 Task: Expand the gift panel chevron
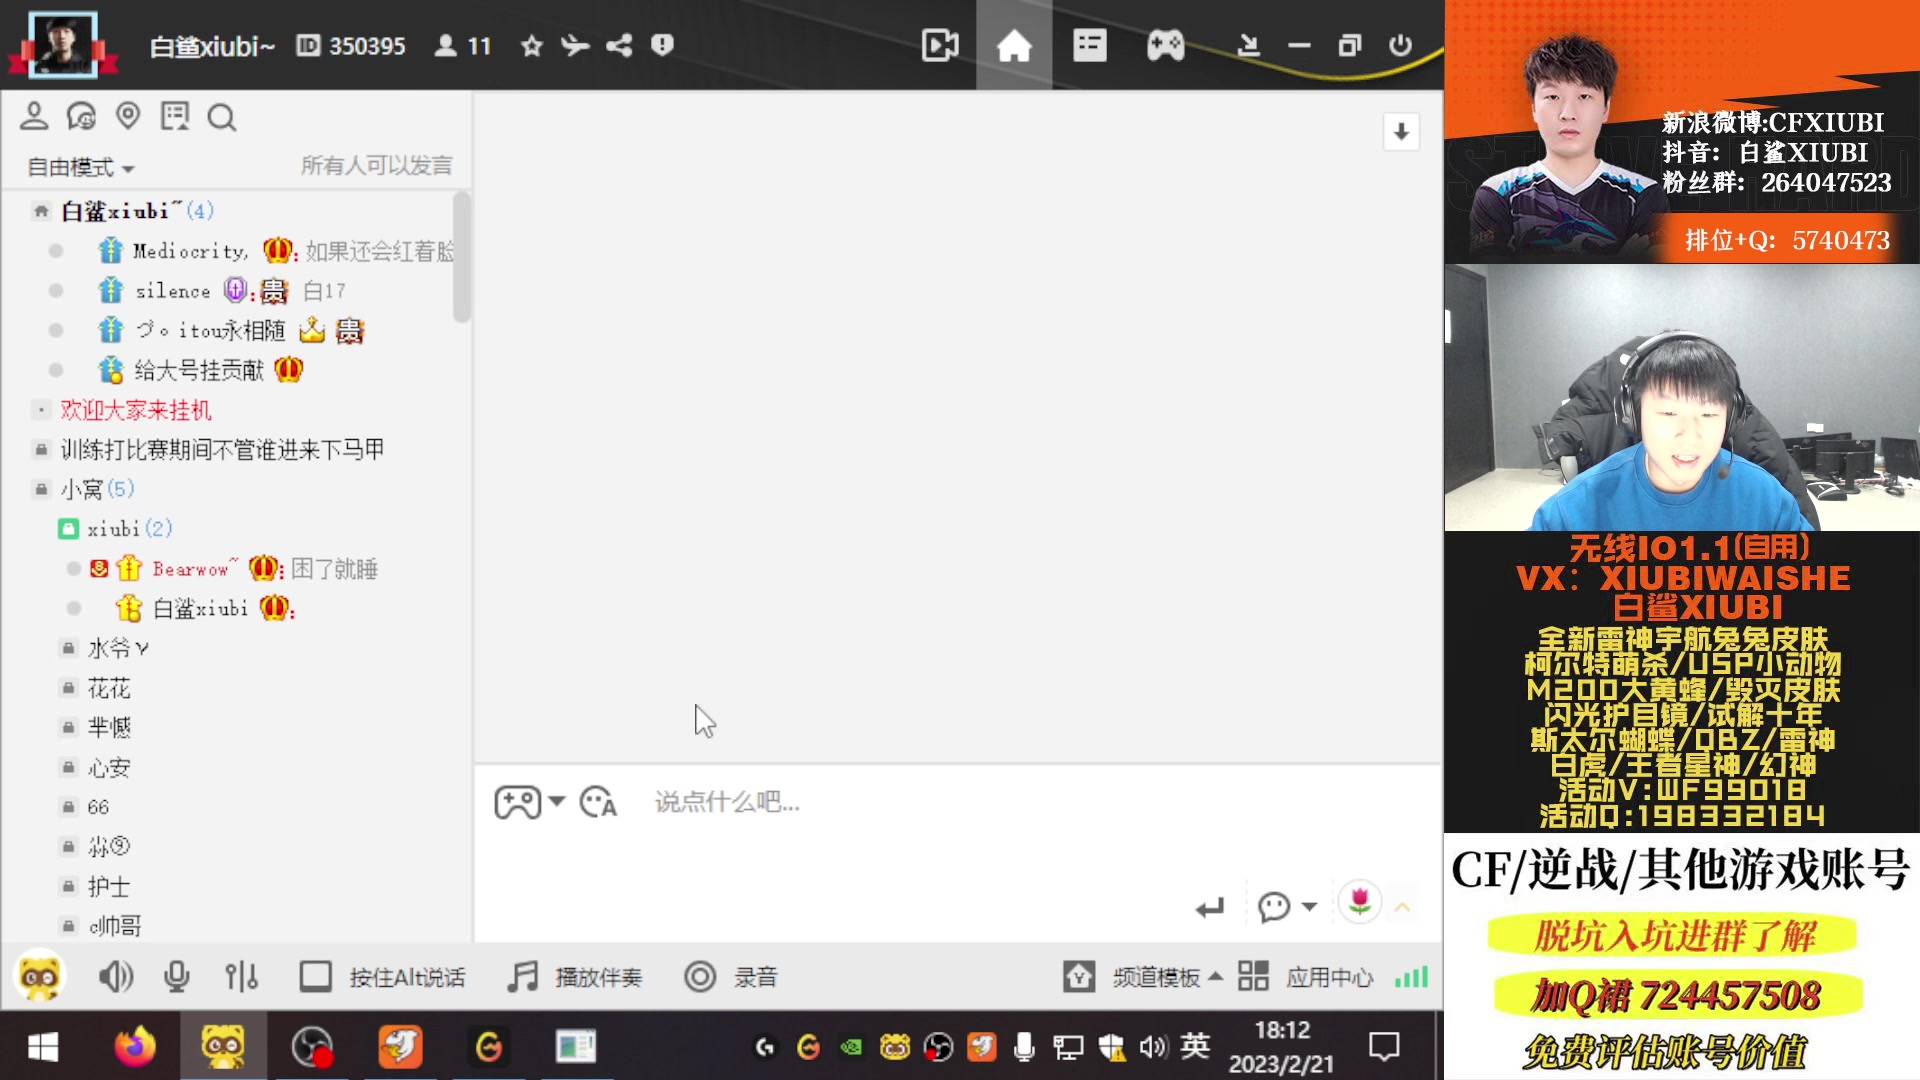pyautogui.click(x=1402, y=907)
